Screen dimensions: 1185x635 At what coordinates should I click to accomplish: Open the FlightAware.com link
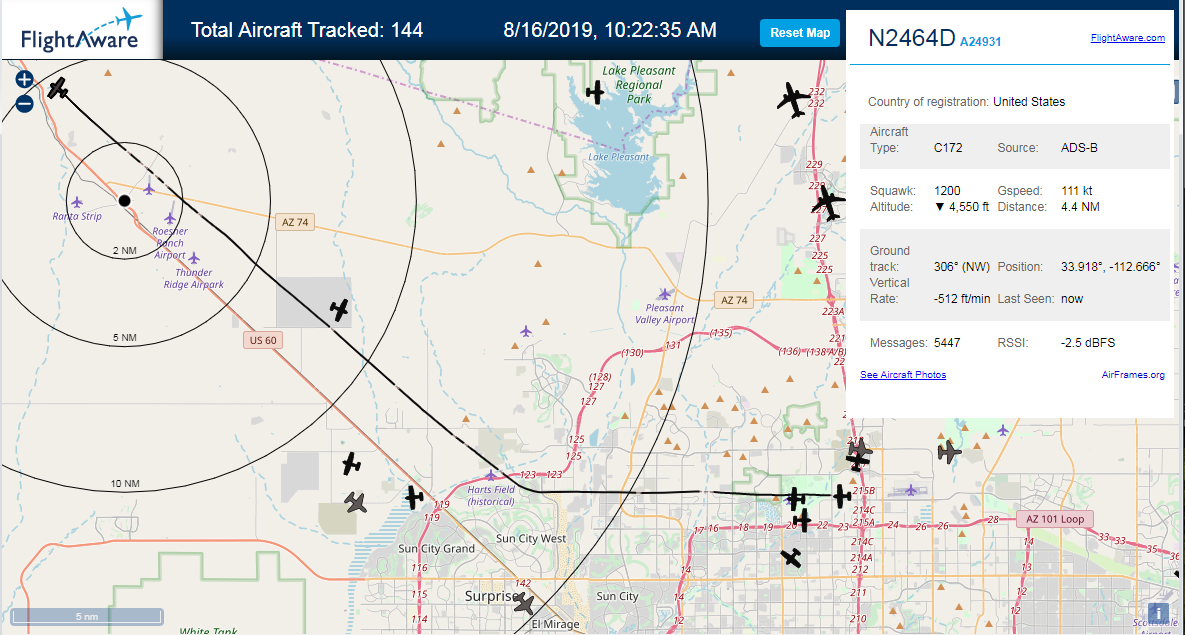[1128, 38]
